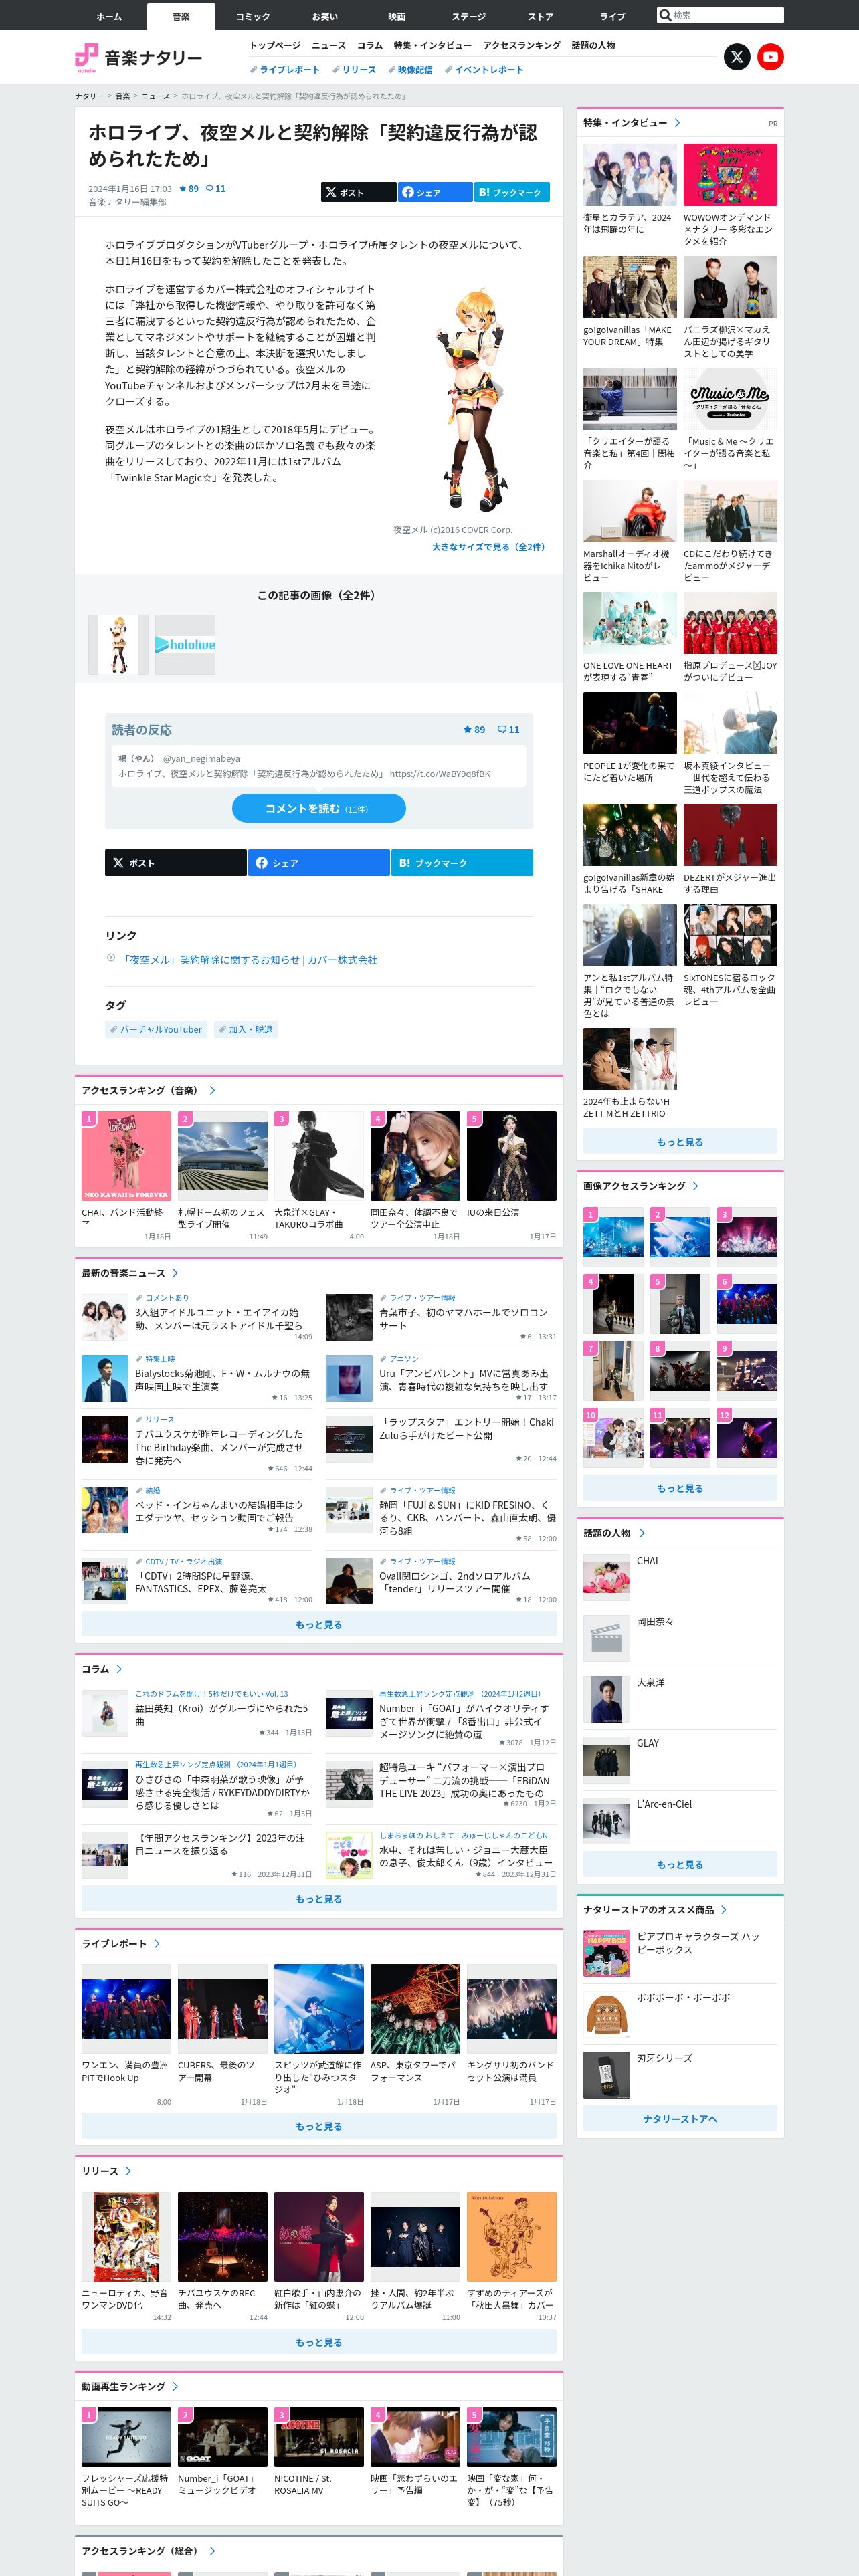Image resolution: width=859 pixels, height=2576 pixels.
Task: Switch to ストア tab
Action: click(541, 16)
